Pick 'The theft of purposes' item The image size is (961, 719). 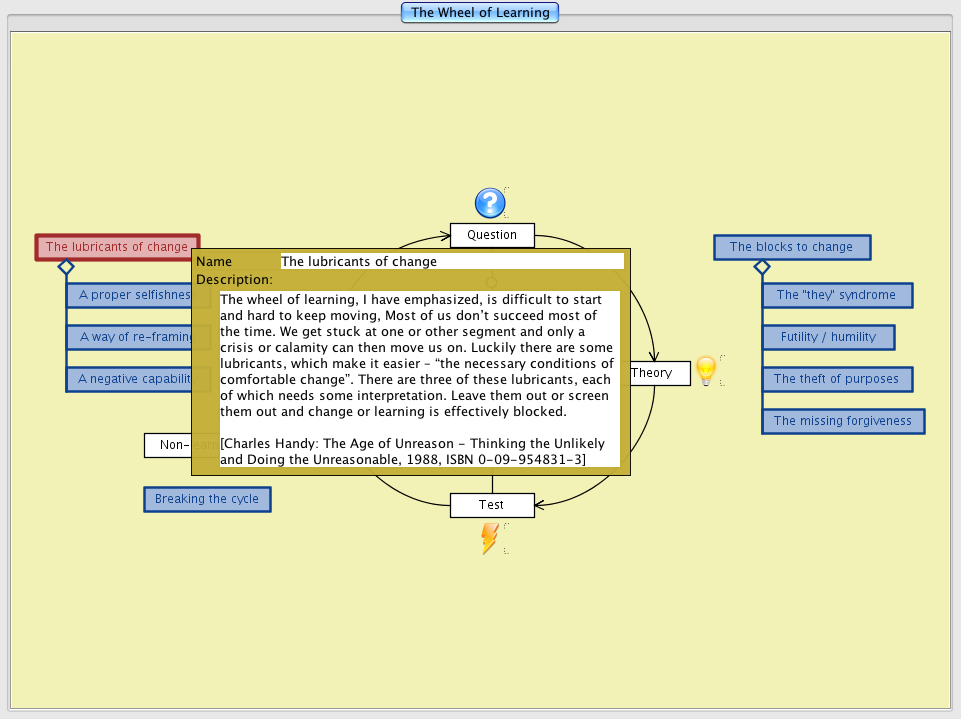[x=836, y=379]
